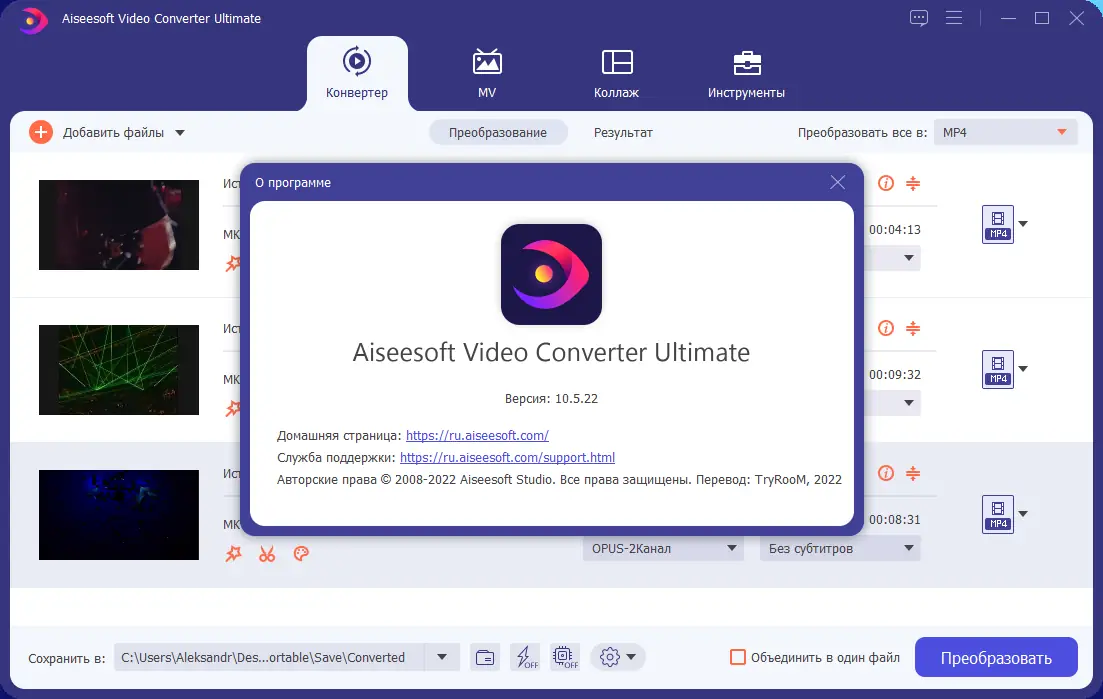Viewport: 1103px width, 699px height.
Task: Click the 10.5.22 version text
Action: click(x=576, y=398)
